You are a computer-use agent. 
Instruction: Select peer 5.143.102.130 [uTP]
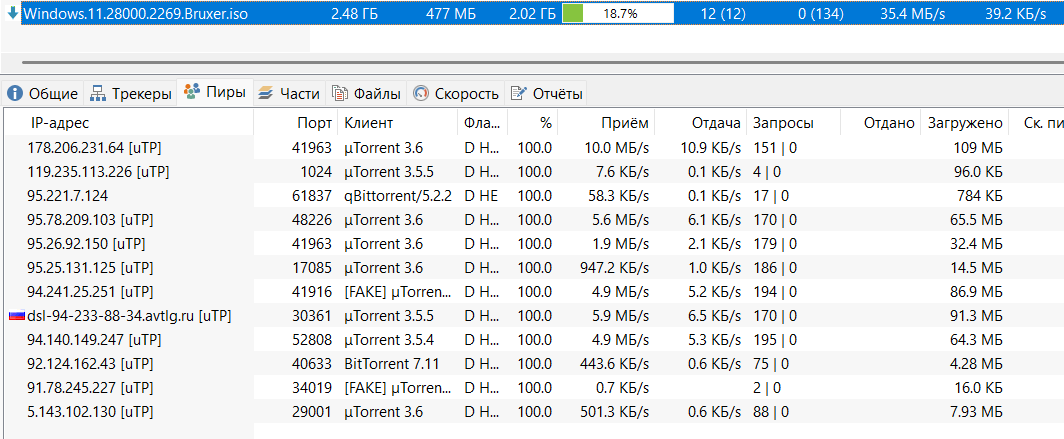click(x=90, y=412)
